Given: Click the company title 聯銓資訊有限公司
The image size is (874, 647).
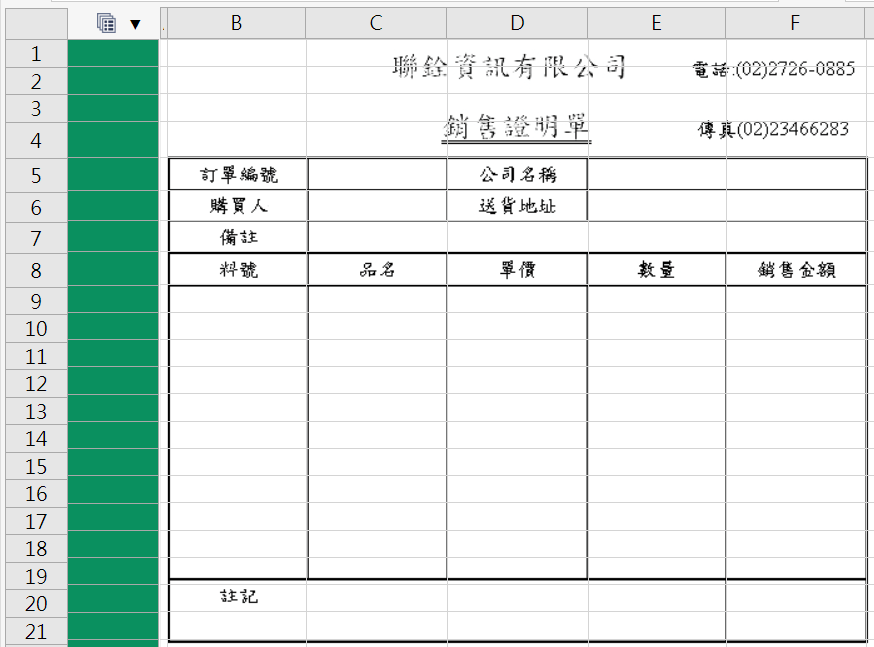Looking at the screenshot, I should click(x=509, y=67).
